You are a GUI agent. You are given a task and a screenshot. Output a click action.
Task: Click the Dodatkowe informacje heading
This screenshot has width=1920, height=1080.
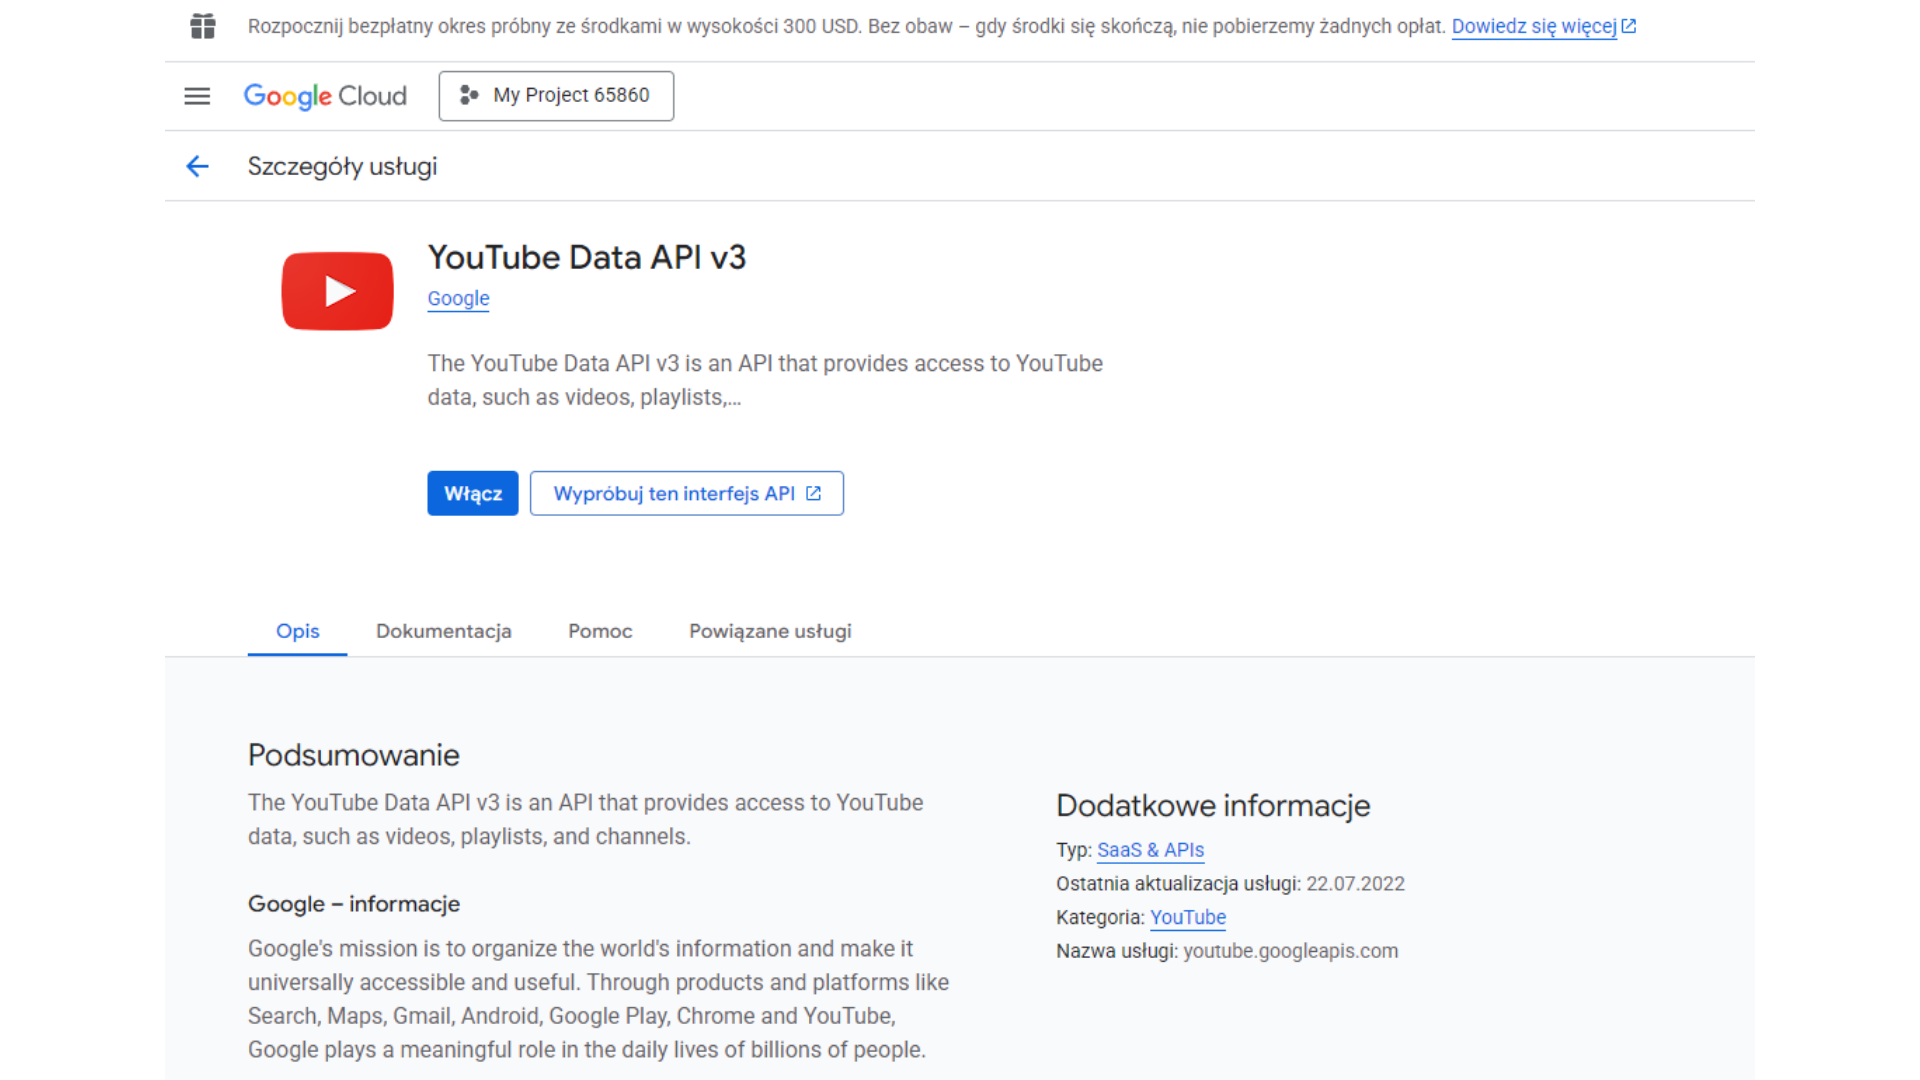1213,805
